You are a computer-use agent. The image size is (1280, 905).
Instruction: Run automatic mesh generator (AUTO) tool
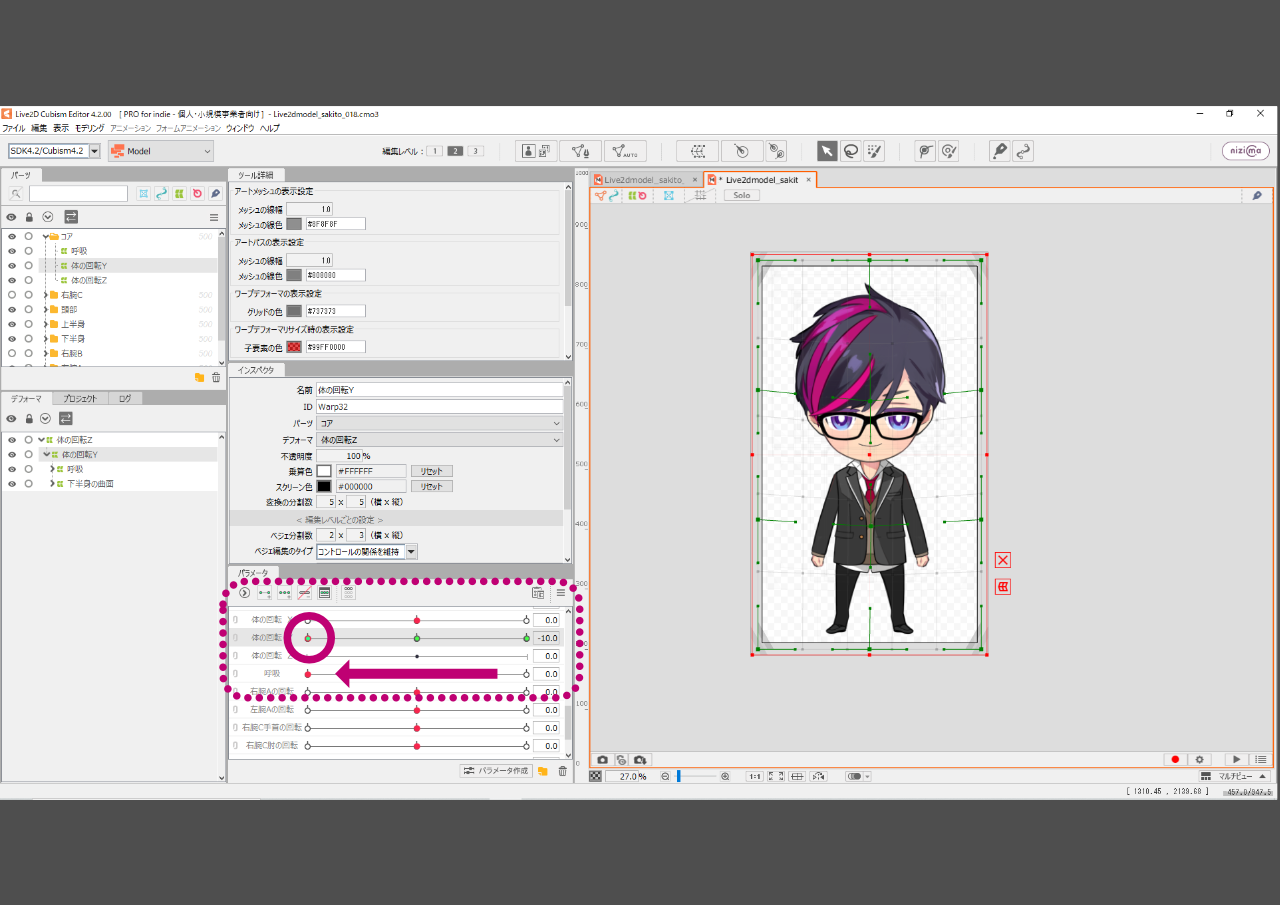[x=625, y=151]
